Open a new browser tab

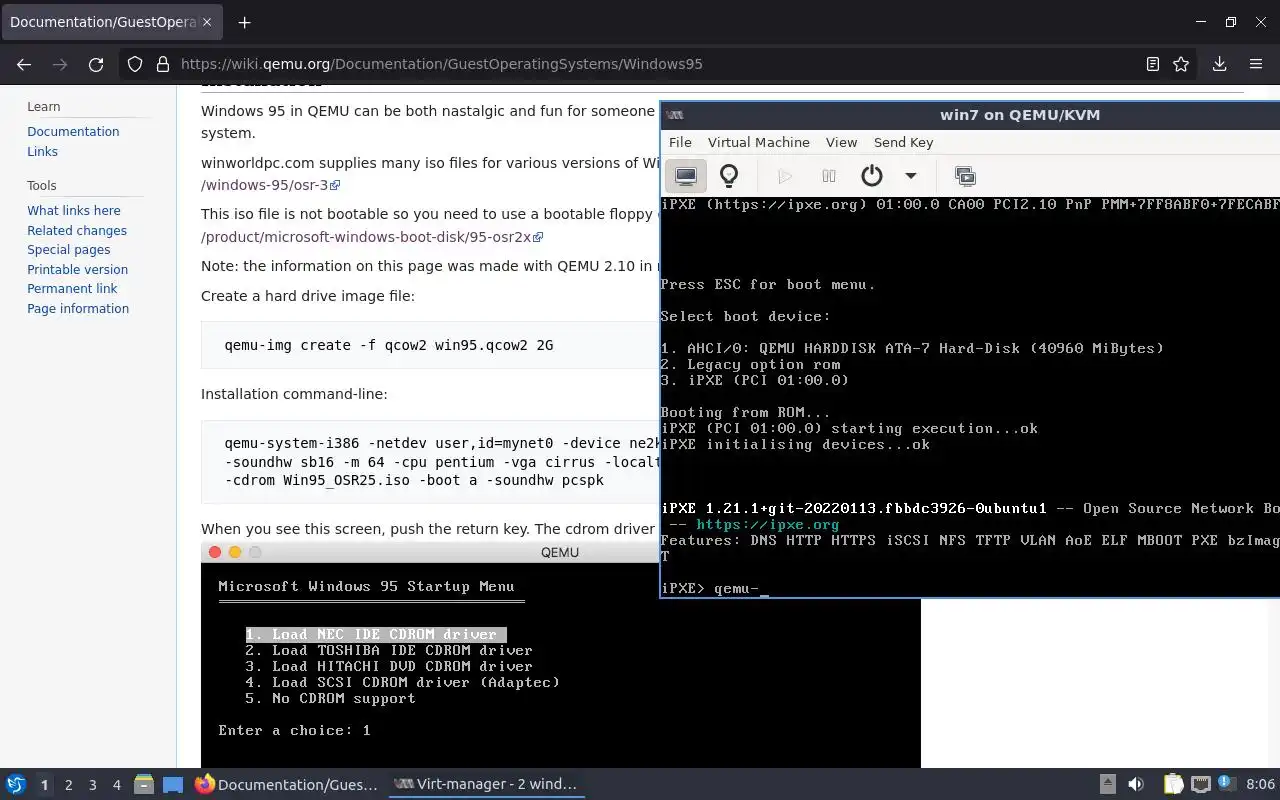click(x=244, y=22)
